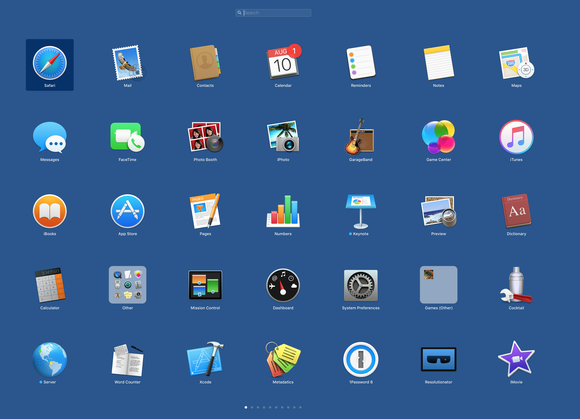Launch the Mail app
The image size is (580, 419).
pos(128,63)
